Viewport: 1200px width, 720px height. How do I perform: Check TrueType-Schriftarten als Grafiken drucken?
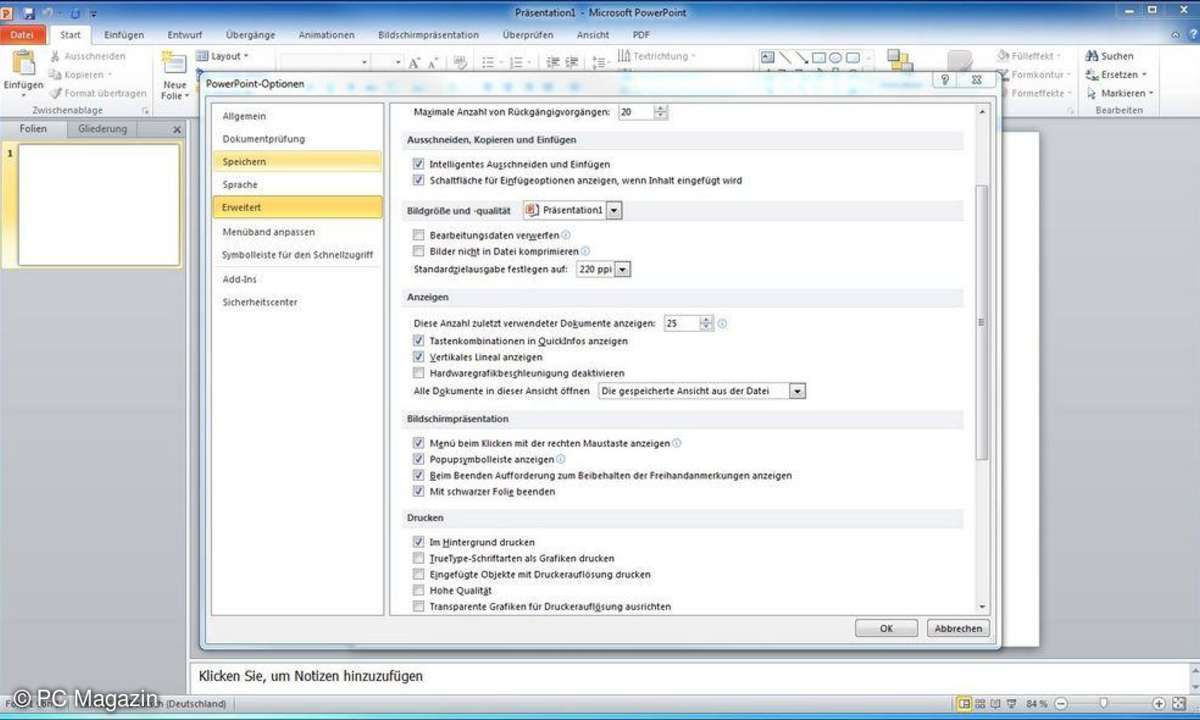click(419, 558)
